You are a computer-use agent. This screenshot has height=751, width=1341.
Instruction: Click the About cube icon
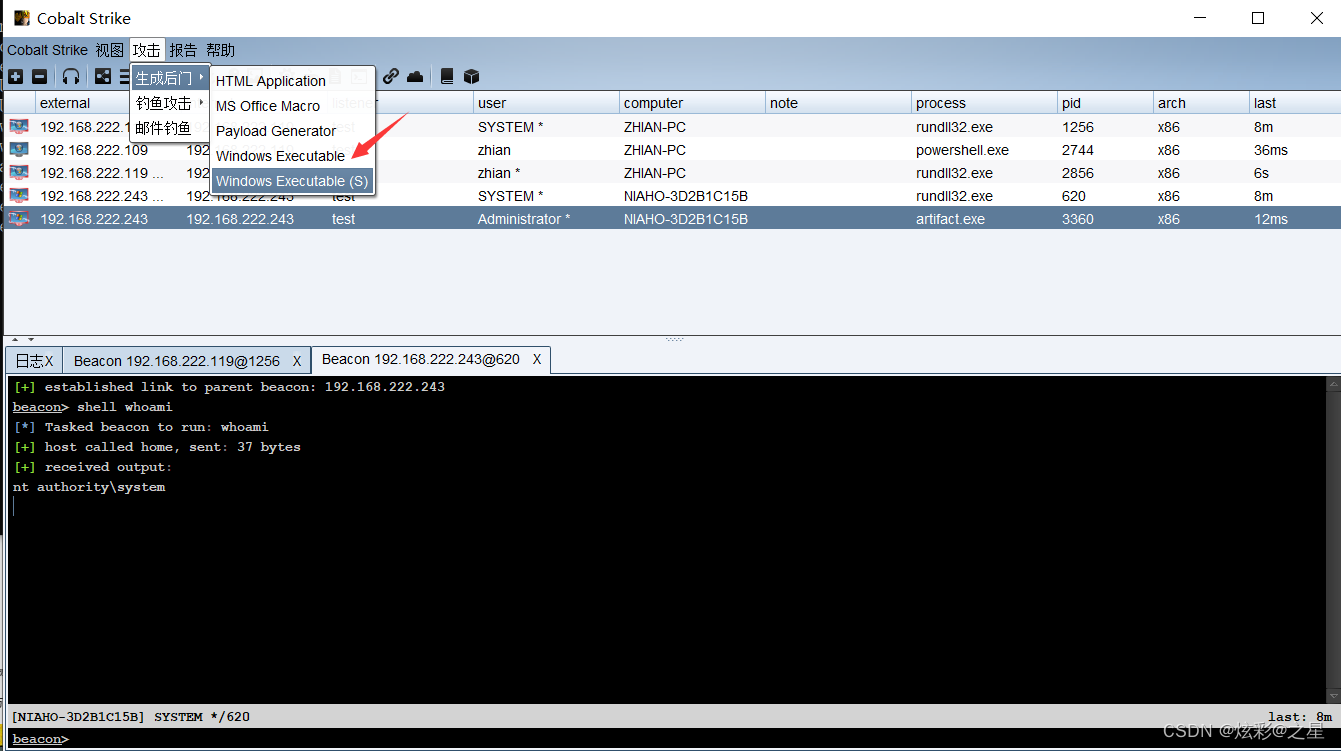[472, 76]
